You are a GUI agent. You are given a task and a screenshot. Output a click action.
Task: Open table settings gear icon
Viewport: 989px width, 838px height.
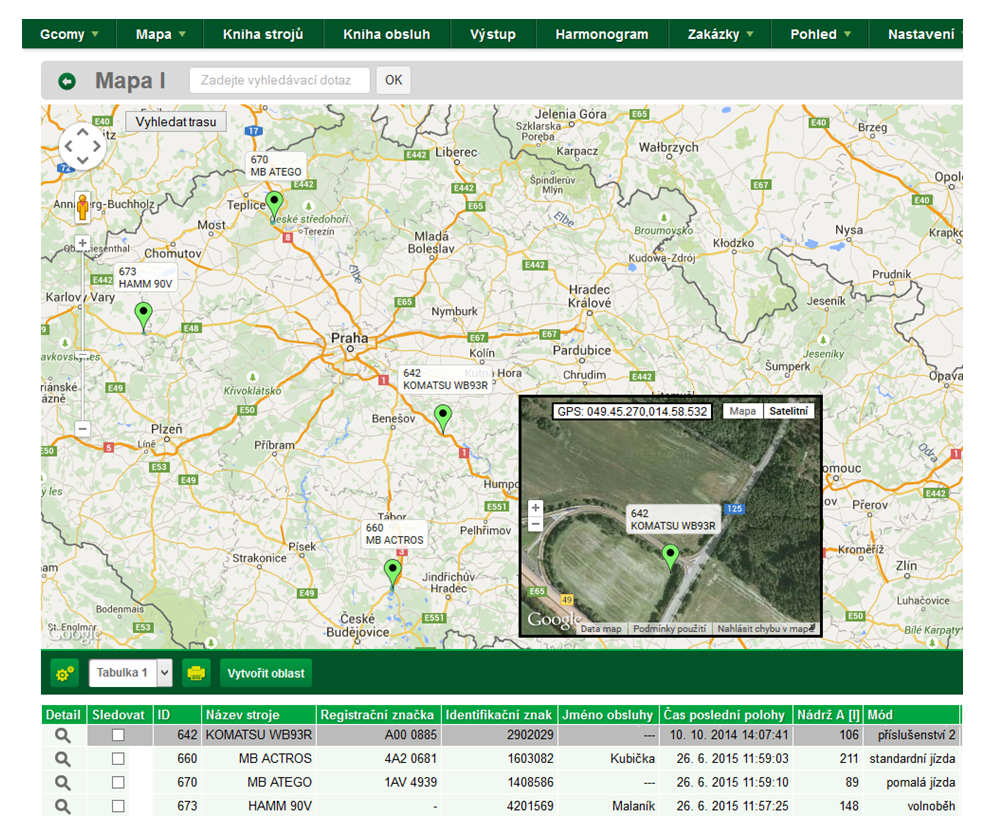pyautogui.click(x=64, y=673)
